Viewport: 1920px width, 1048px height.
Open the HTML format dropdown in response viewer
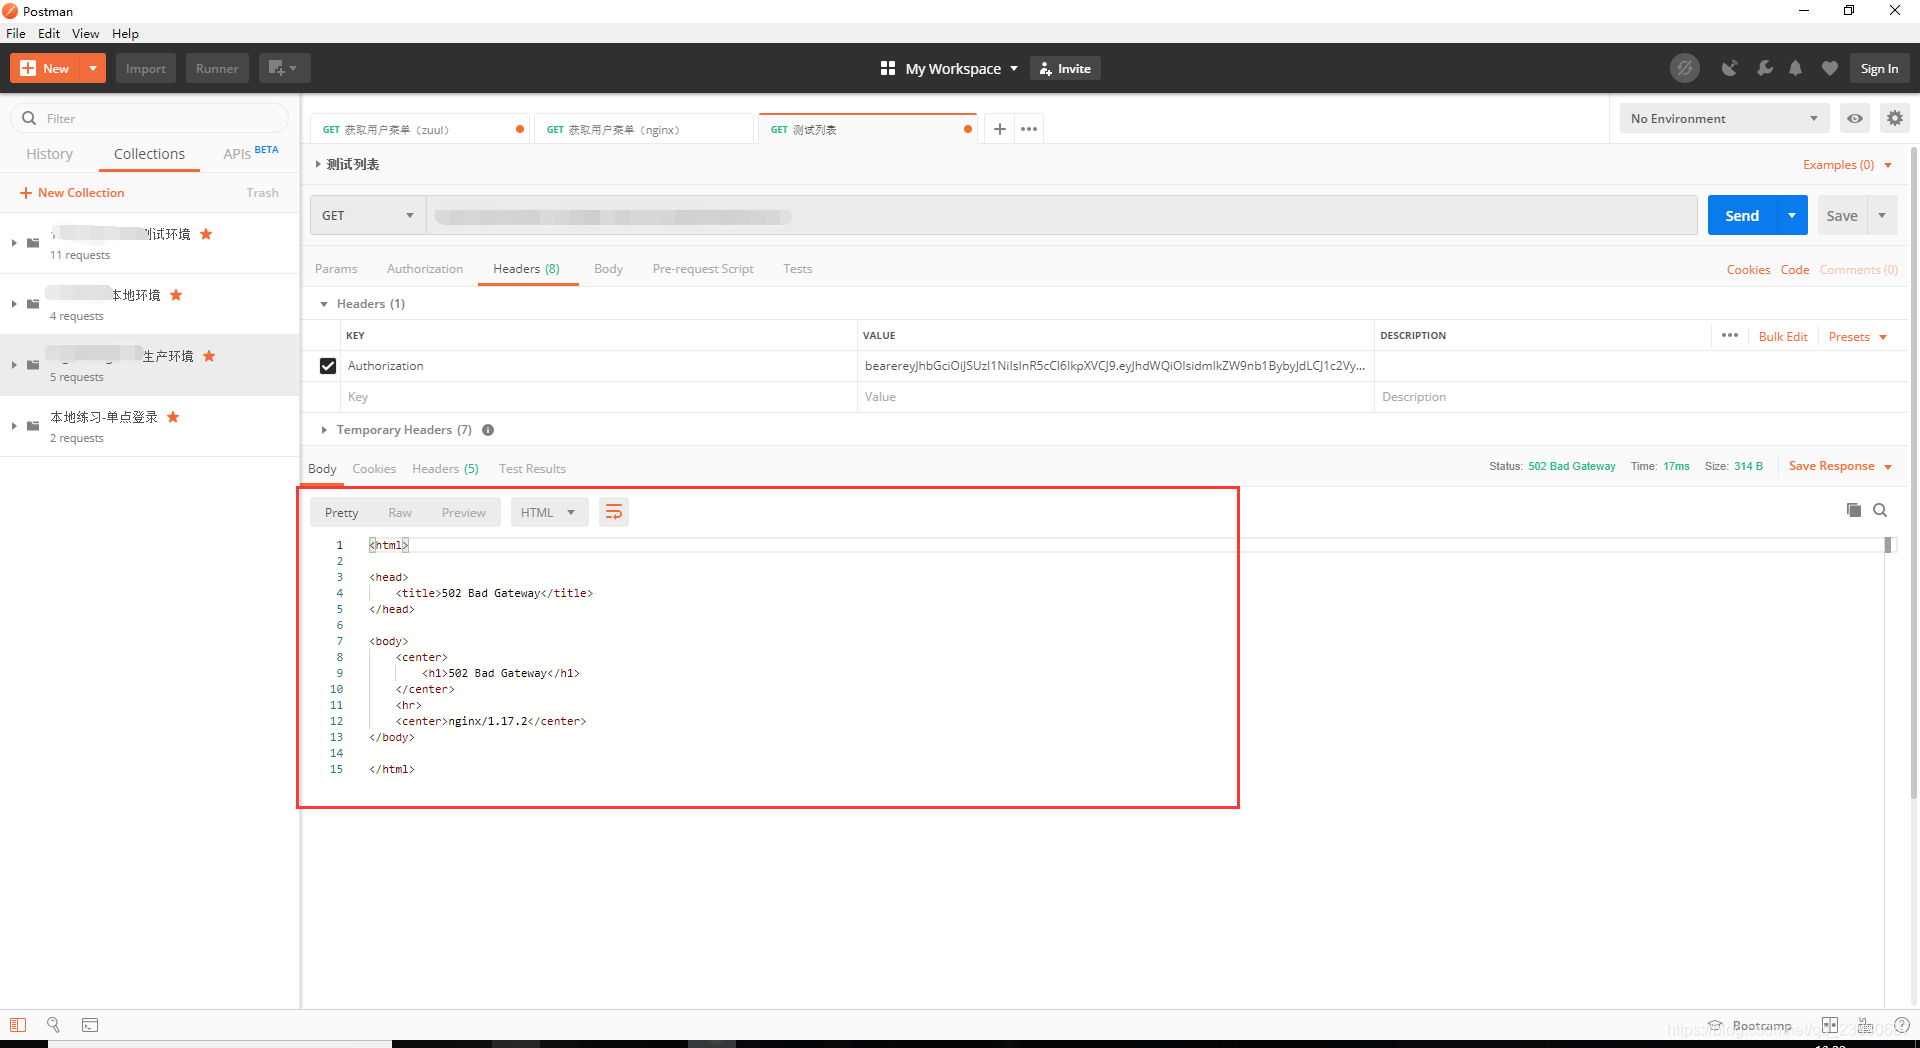pyautogui.click(x=548, y=511)
